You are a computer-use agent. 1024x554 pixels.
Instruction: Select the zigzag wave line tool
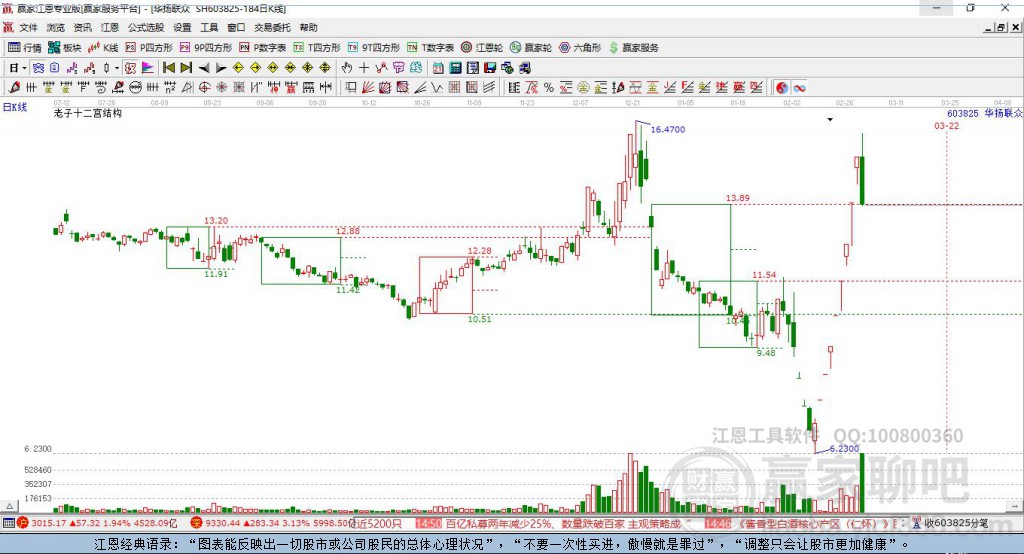436,88
